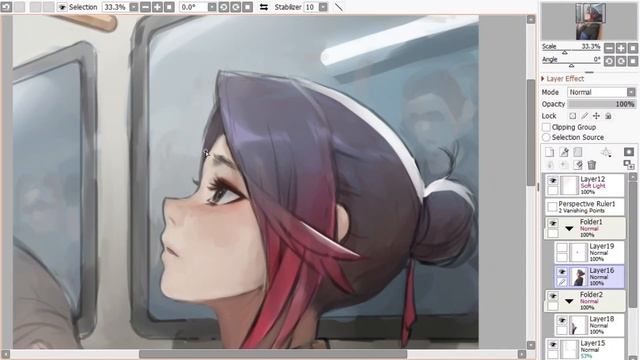640x360 pixels.
Task: Click the navigator thumbnail preview
Action: click(x=590, y=21)
